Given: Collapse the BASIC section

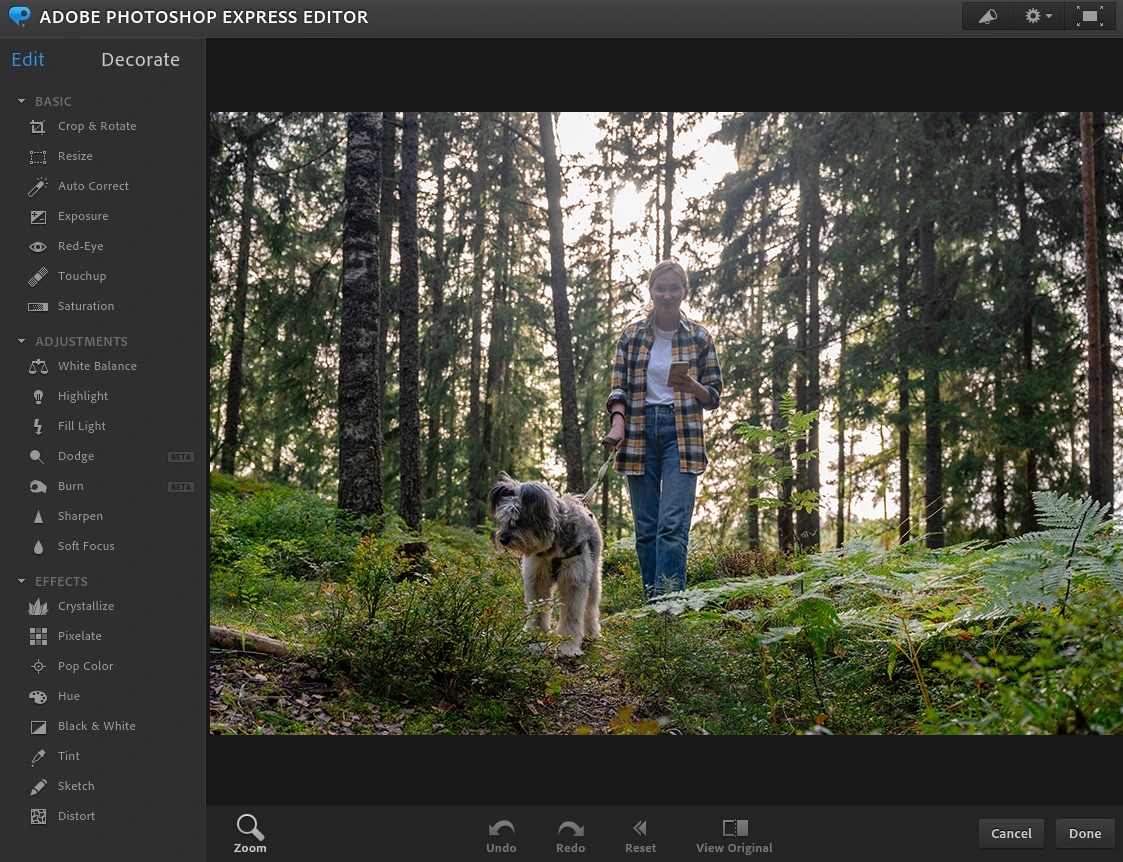Looking at the screenshot, I should click(x=22, y=102).
